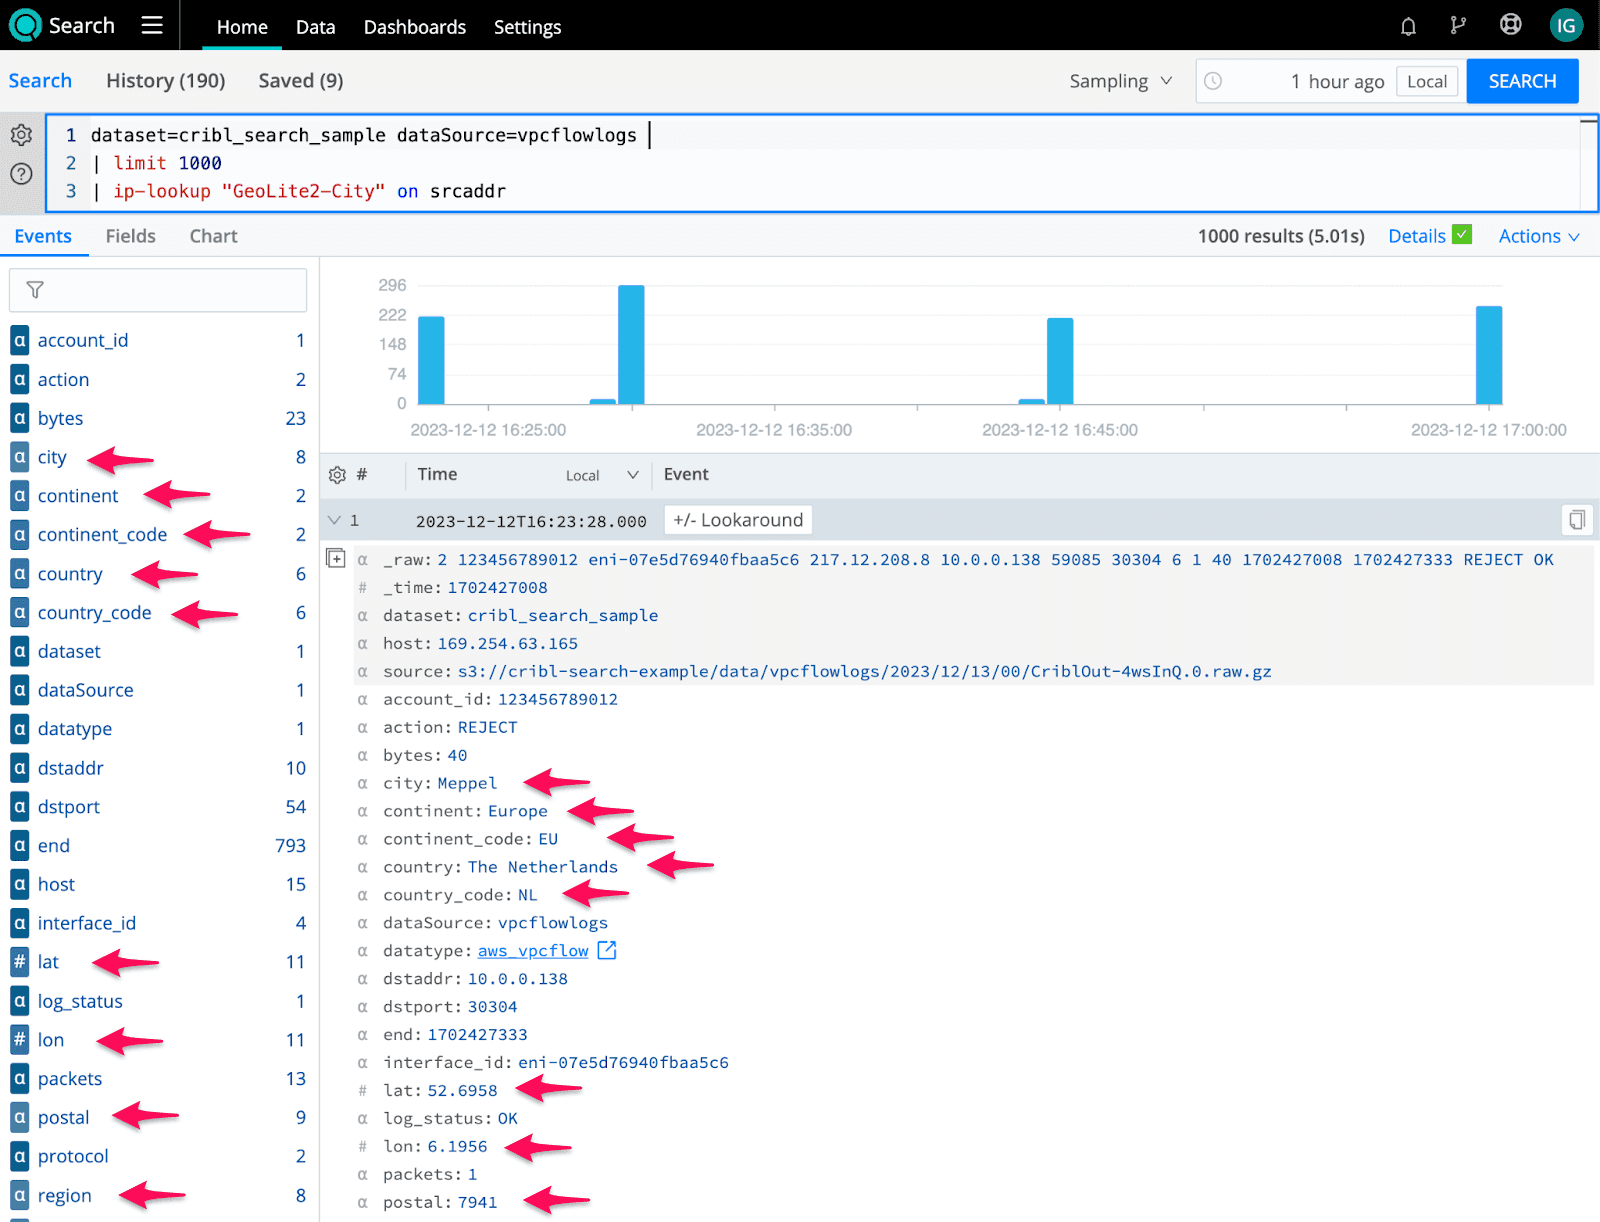Copy event using the clipboard icon
The height and width of the screenshot is (1222, 1600).
1576,520
